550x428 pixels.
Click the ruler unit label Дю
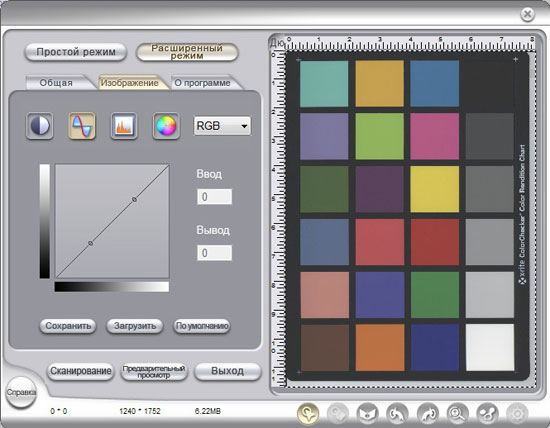pos(277,43)
